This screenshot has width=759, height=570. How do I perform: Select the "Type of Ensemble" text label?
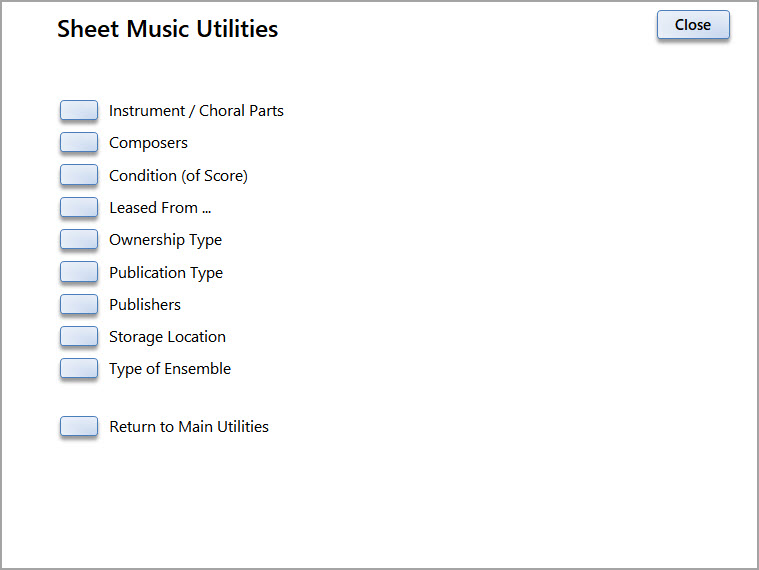point(170,369)
